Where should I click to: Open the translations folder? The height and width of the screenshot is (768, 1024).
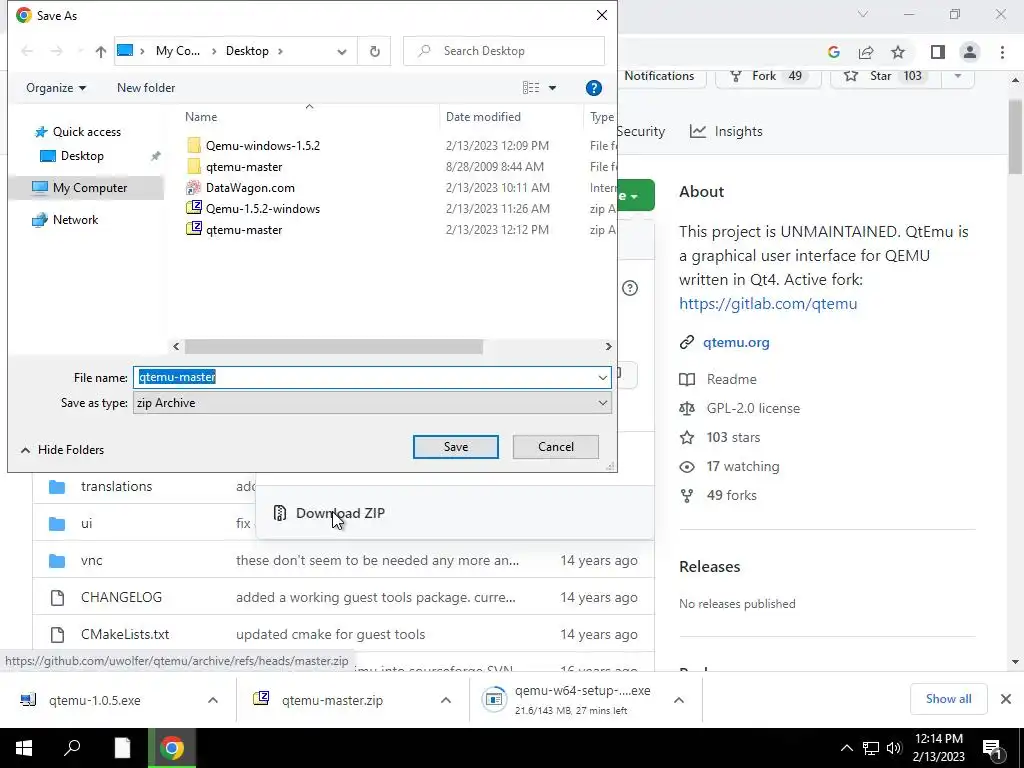tap(116, 487)
